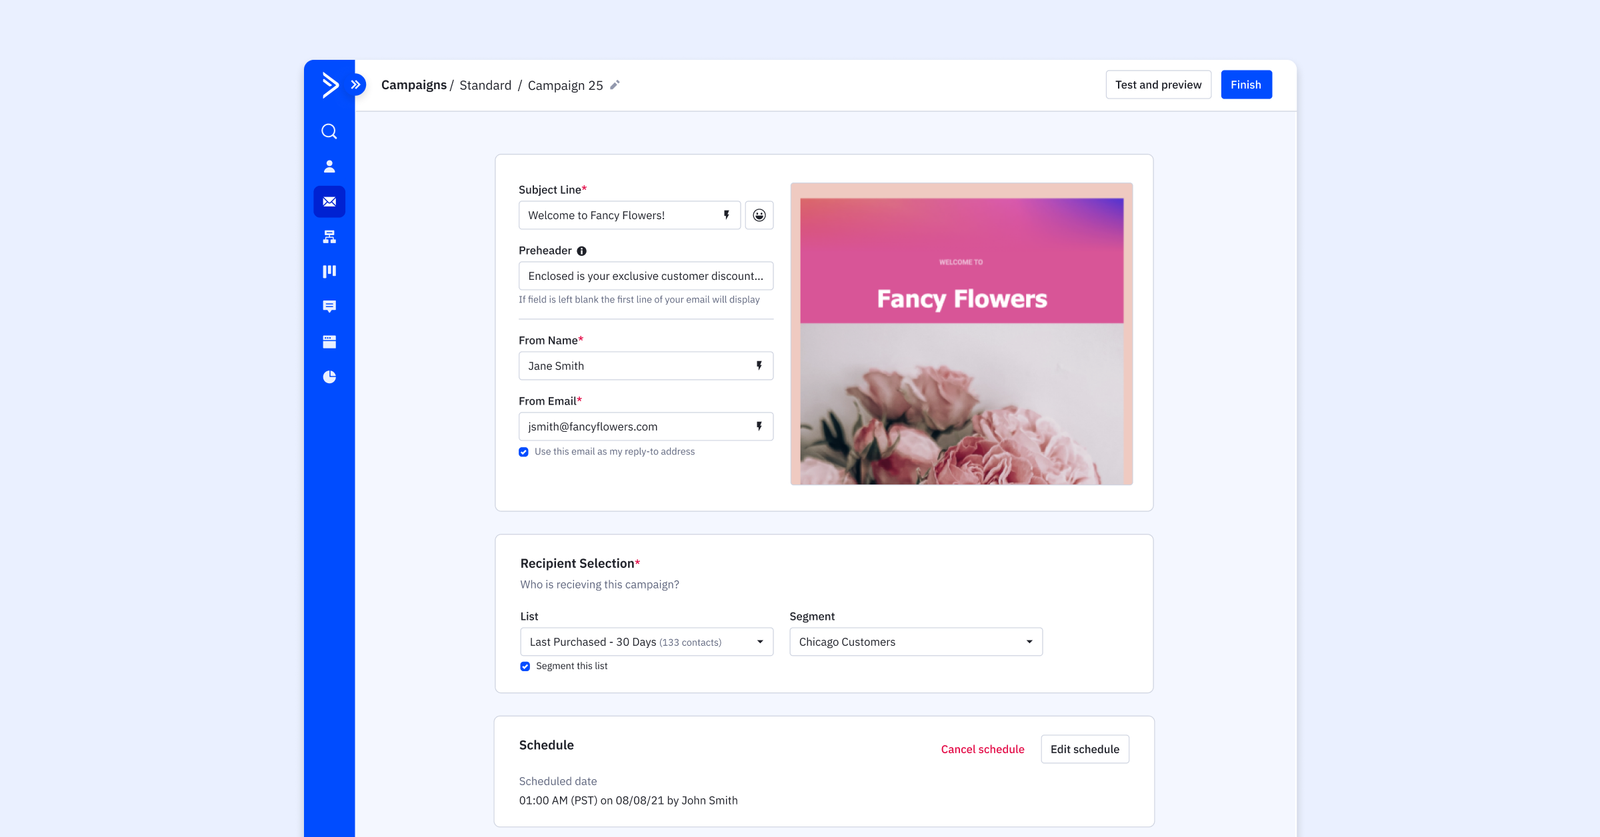Click pencil icon to rename Campaign 25
The width and height of the screenshot is (1600, 837).
[x=615, y=85]
